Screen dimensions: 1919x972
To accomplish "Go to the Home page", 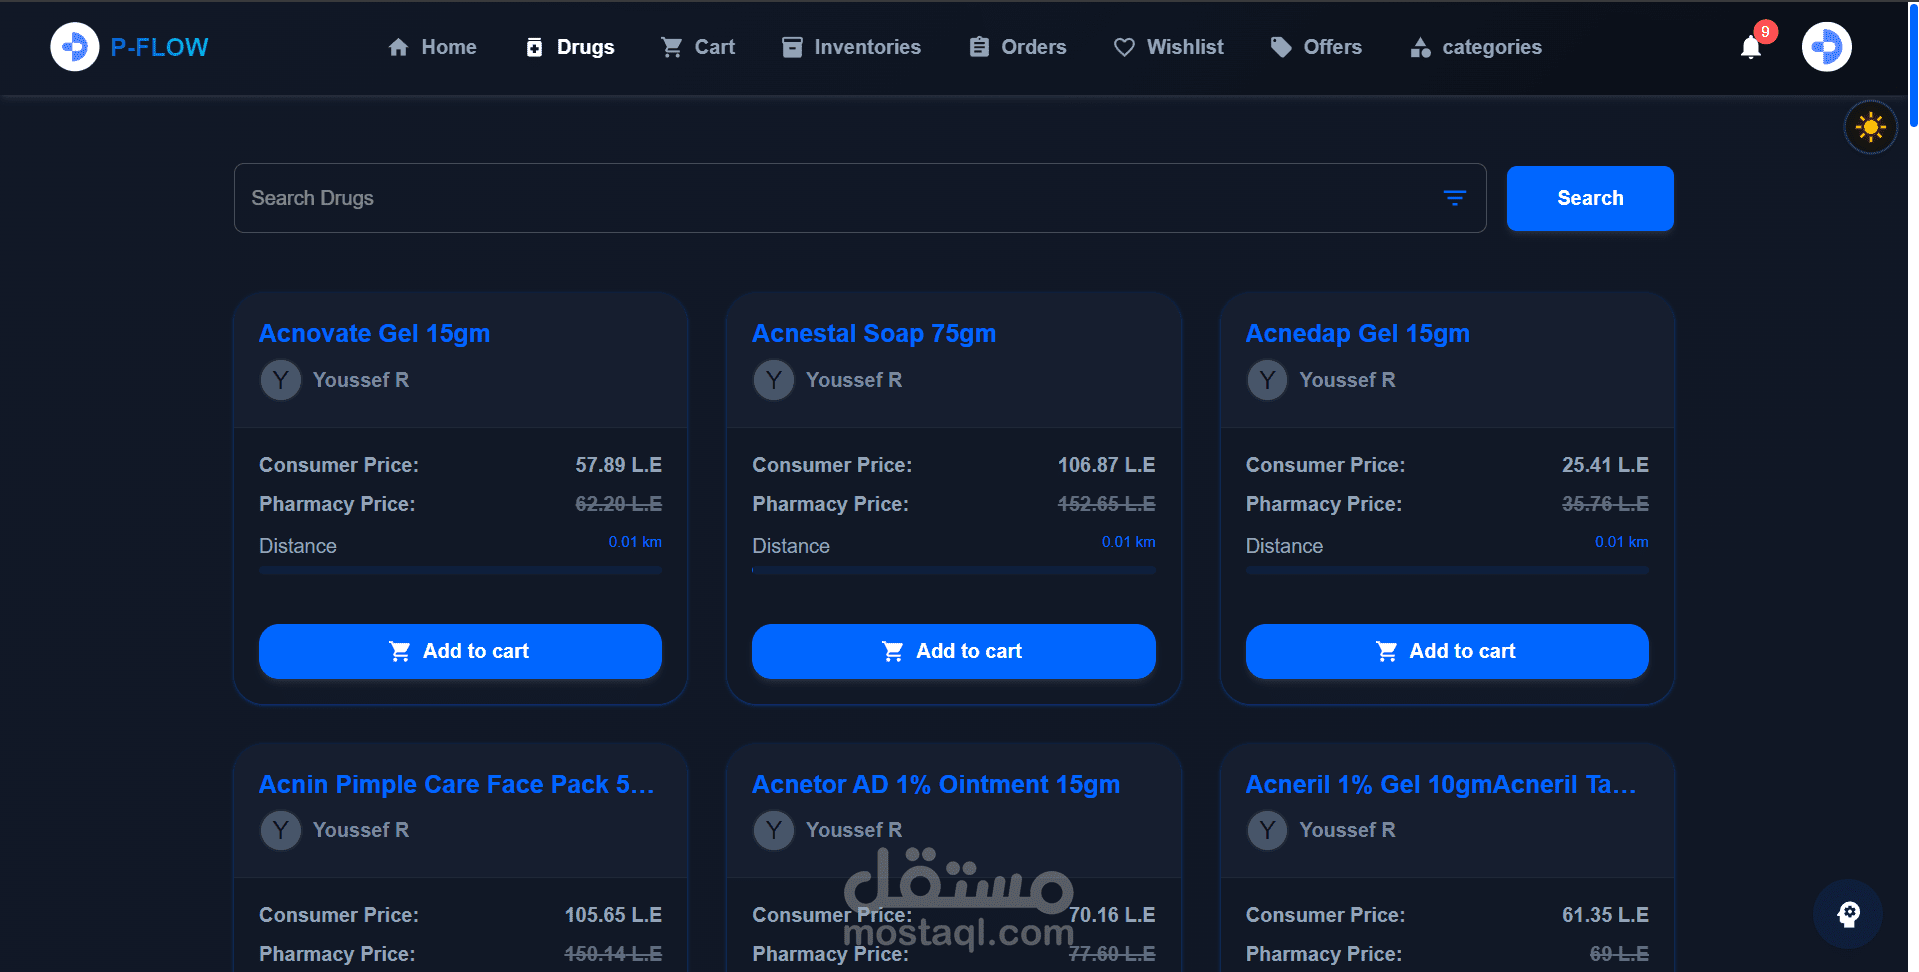I will point(432,47).
